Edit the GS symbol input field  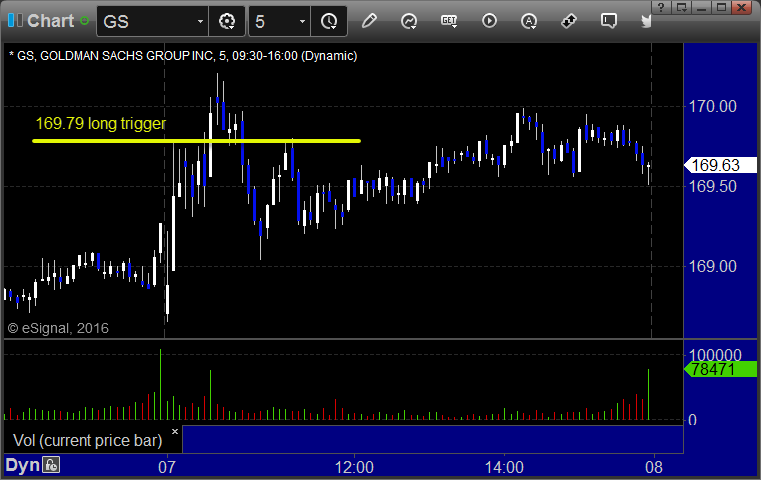(x=145, y=21)
